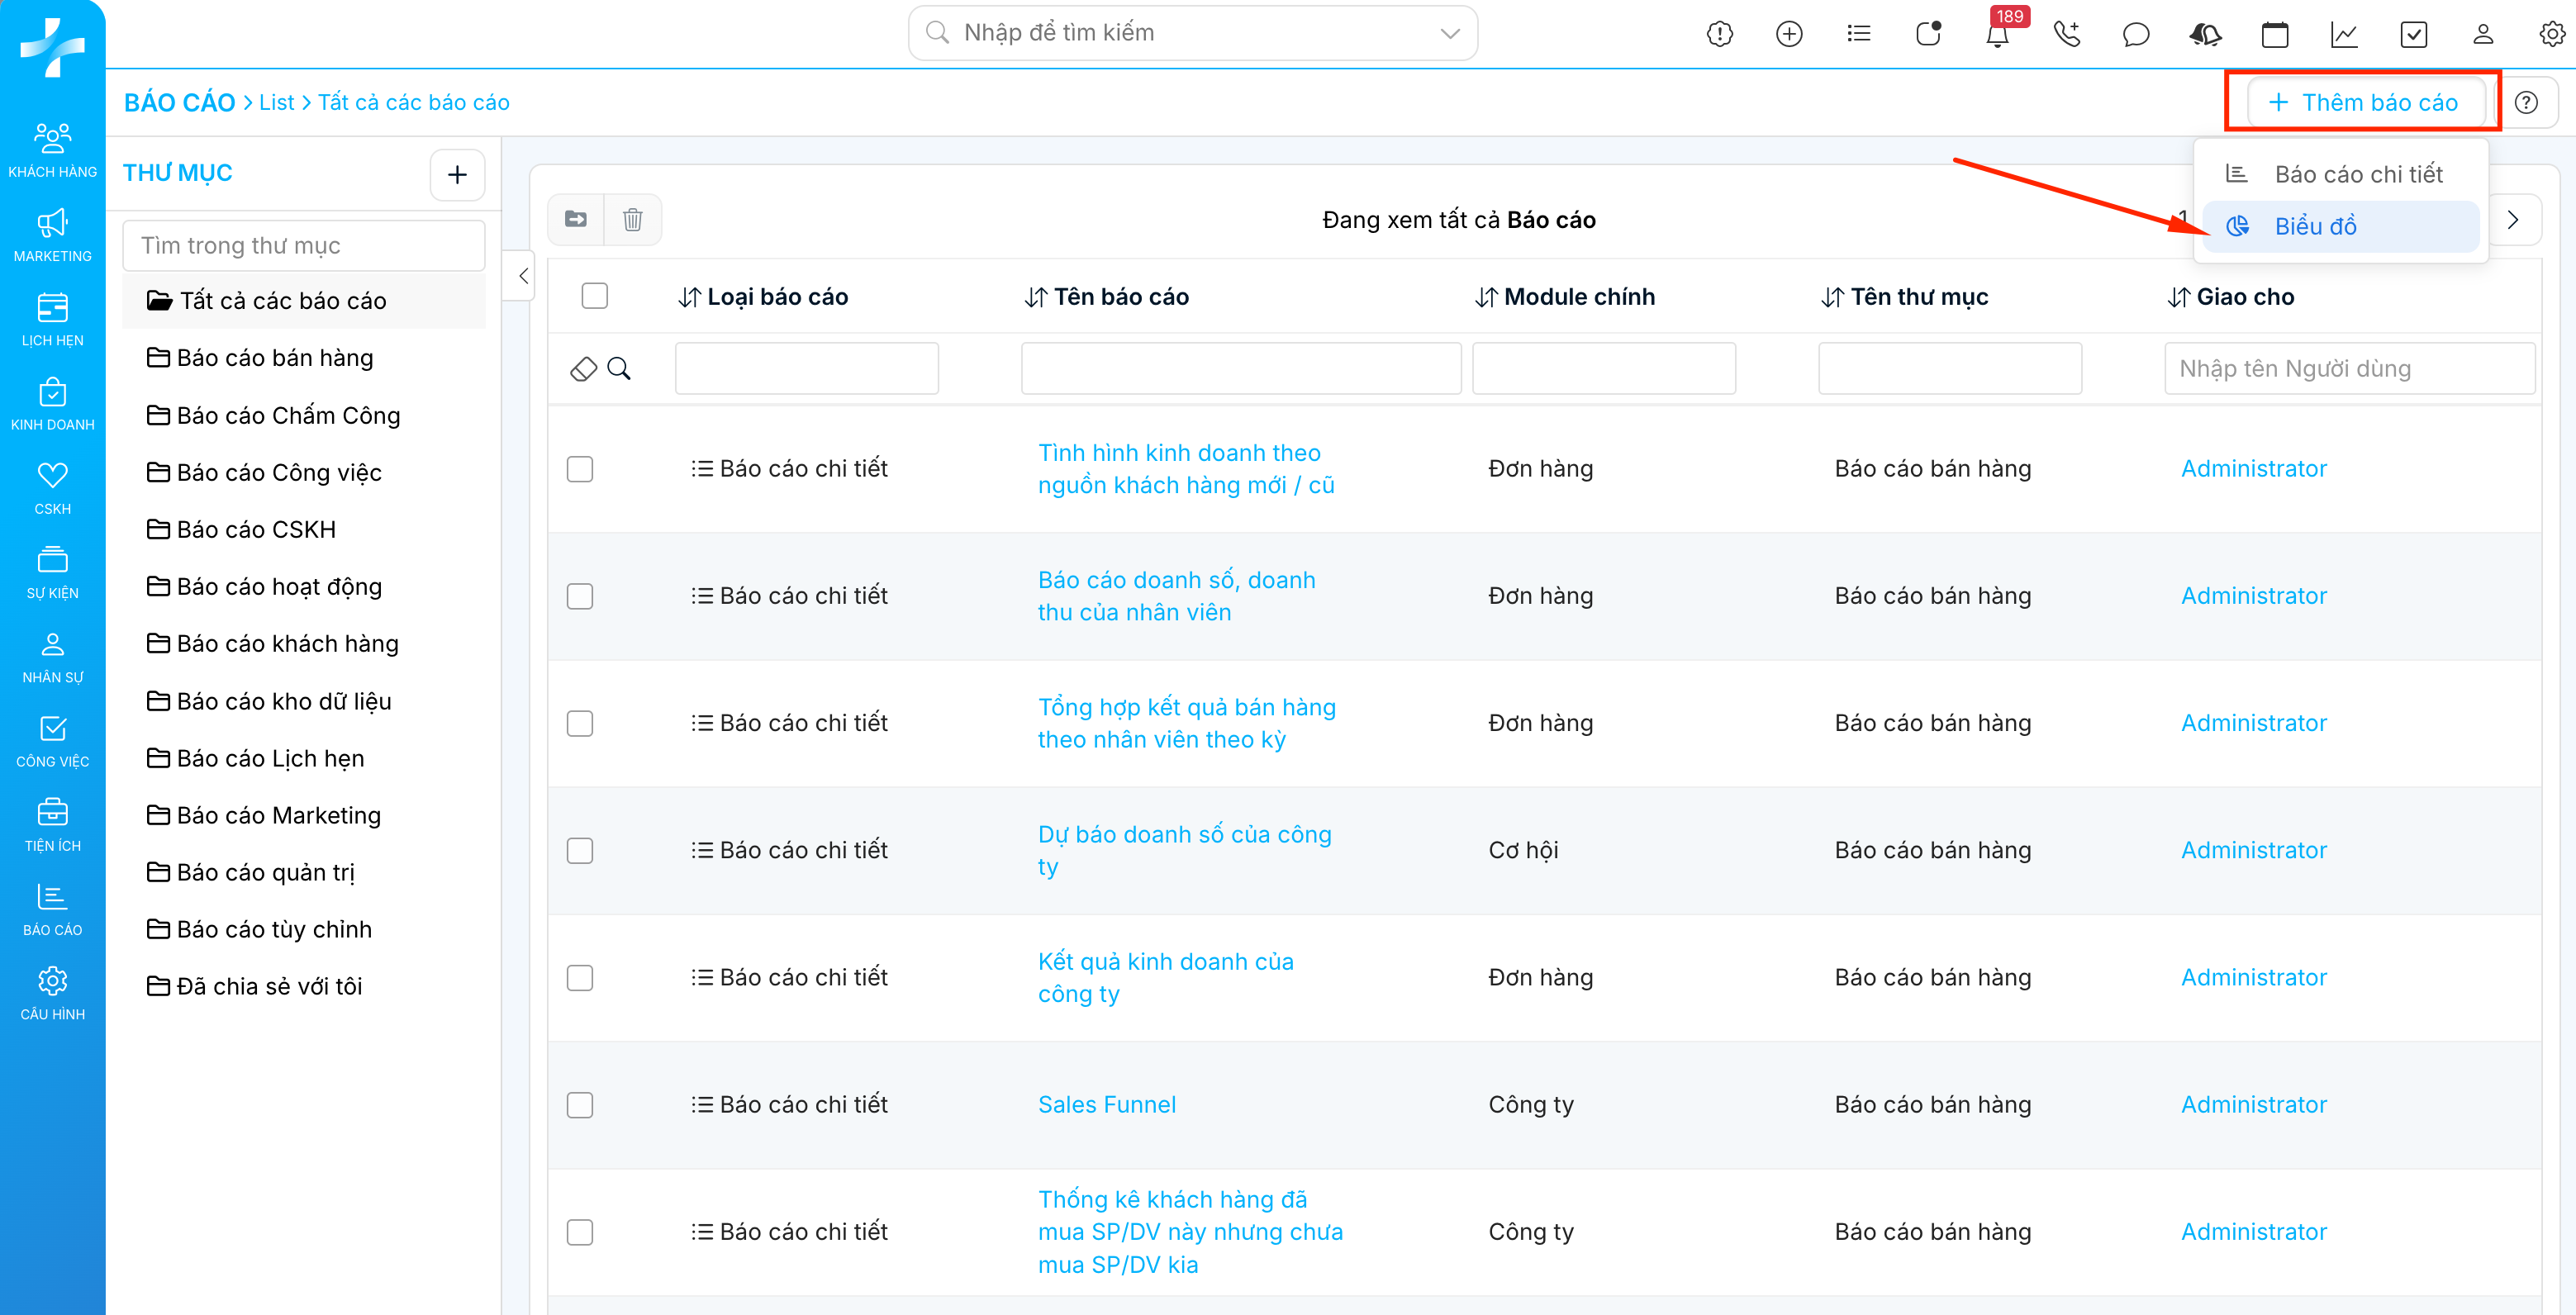
Task: Select checkbox for Dự báo doanh số row
Action: coord(580,850)
